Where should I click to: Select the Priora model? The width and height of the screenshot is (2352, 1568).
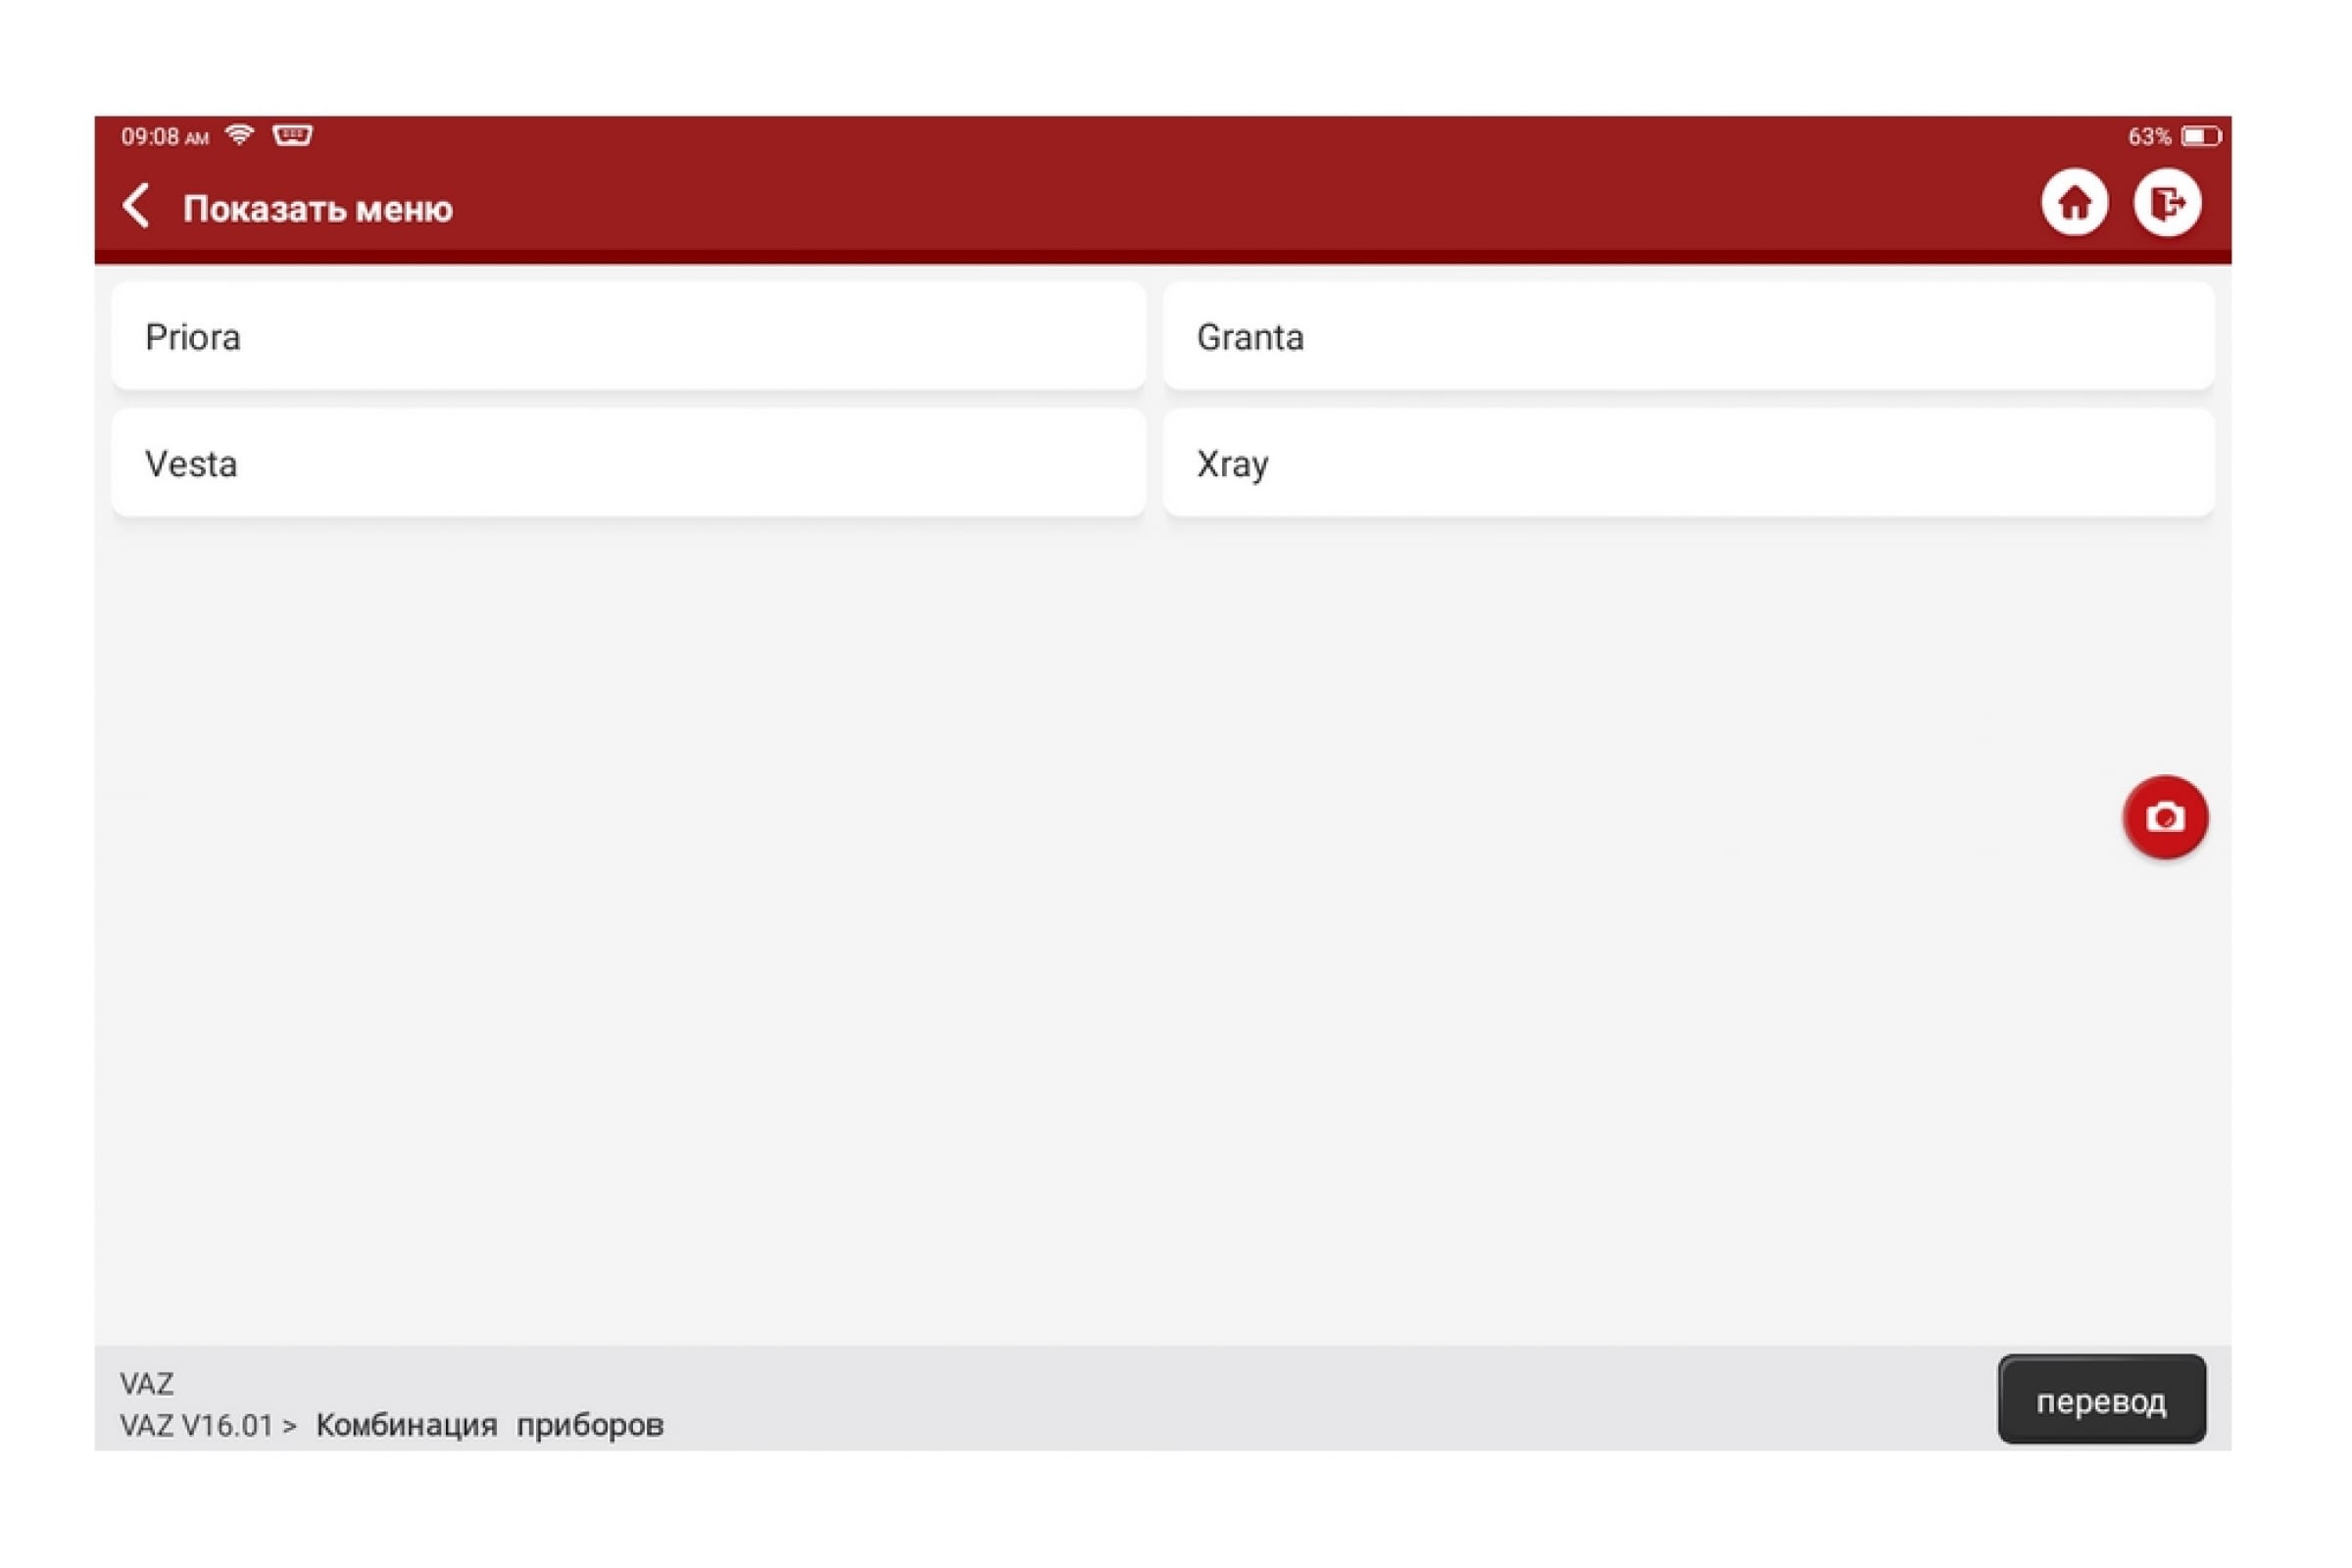coord(628,337)
